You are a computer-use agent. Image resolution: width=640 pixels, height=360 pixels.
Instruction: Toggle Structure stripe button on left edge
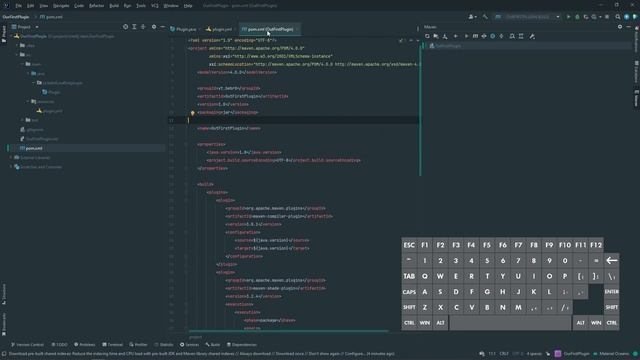pyautogui.click(x=4, y=294)
